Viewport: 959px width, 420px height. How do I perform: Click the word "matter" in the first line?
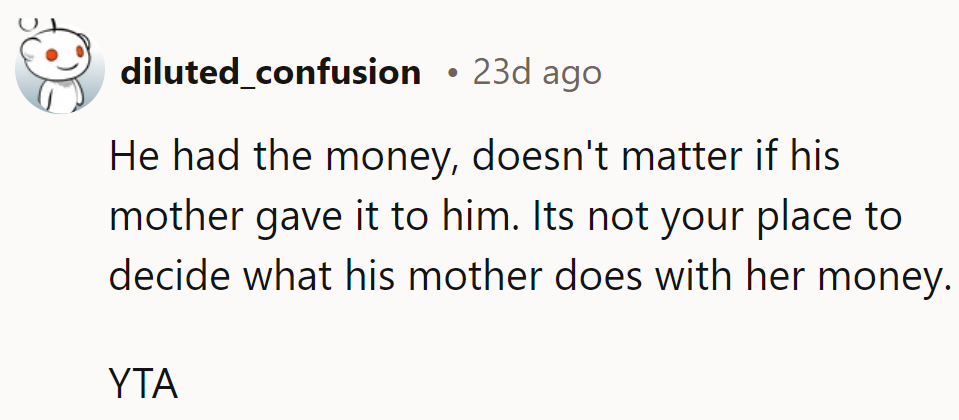[650, 158]
